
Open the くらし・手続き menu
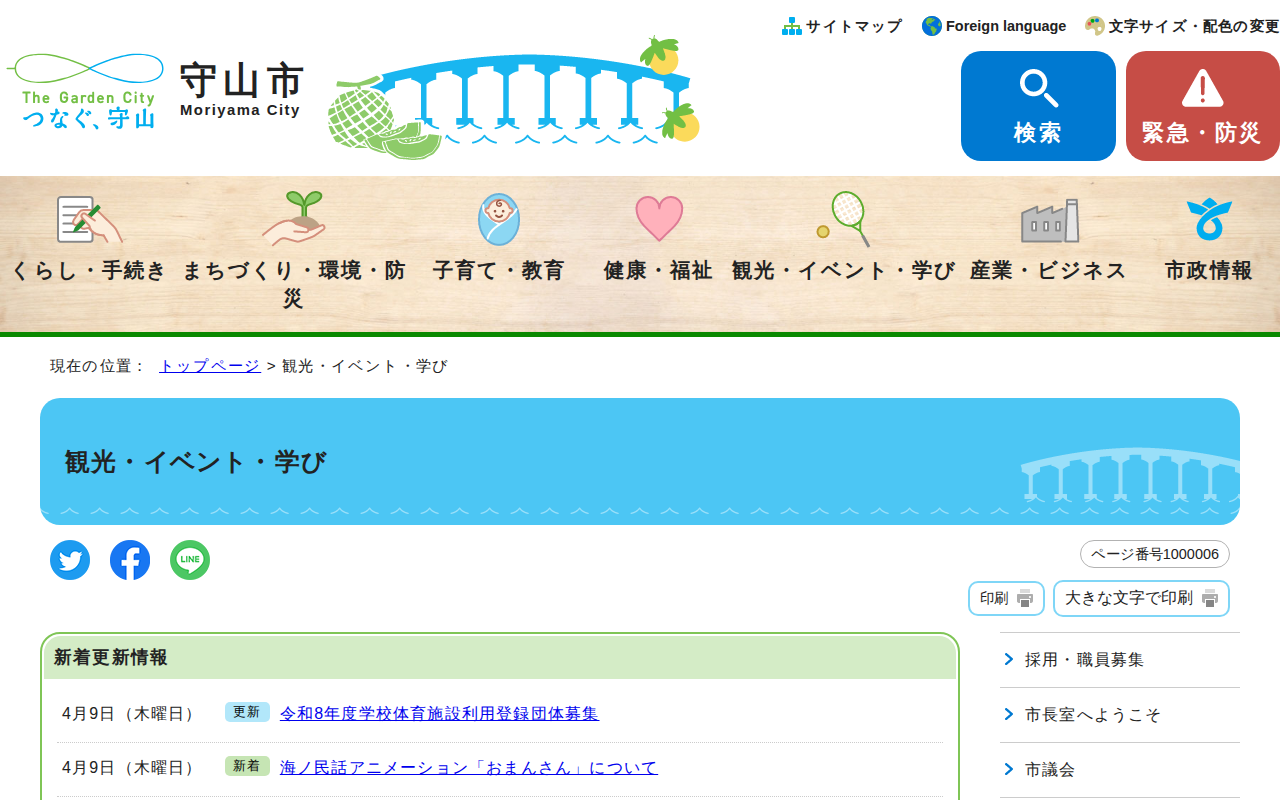[89, 270]
